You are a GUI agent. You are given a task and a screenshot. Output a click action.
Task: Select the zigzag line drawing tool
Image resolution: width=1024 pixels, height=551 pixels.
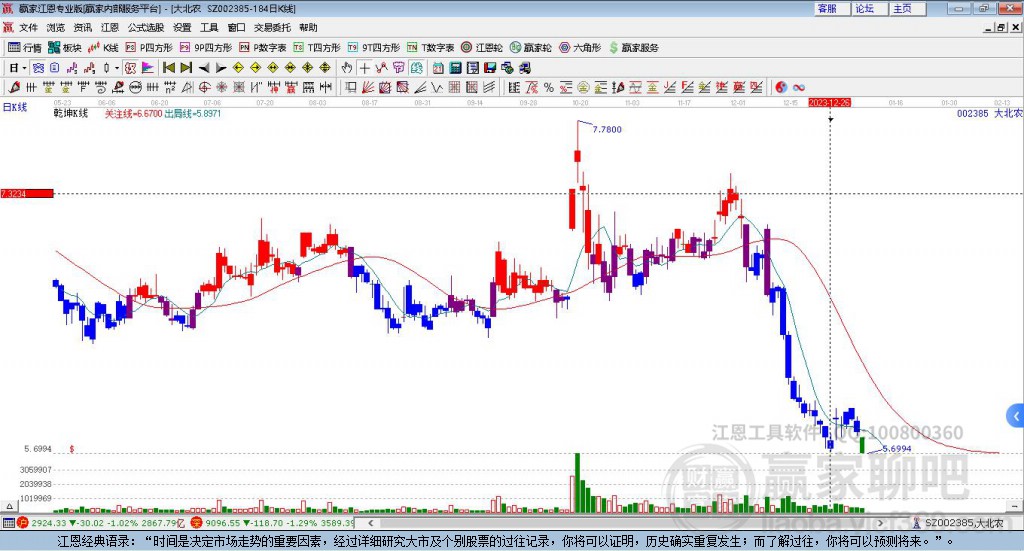pos(381,68)
